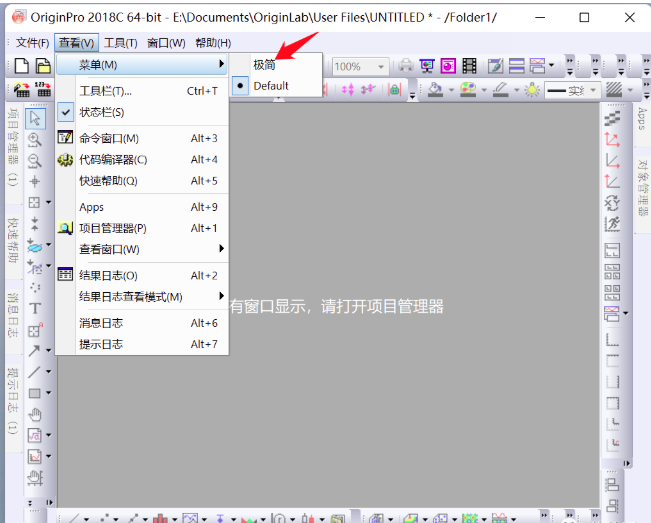The image size is (651, 523).
Task: Open the 命令窗口(M) panel
Action: (x=142, y=138)
